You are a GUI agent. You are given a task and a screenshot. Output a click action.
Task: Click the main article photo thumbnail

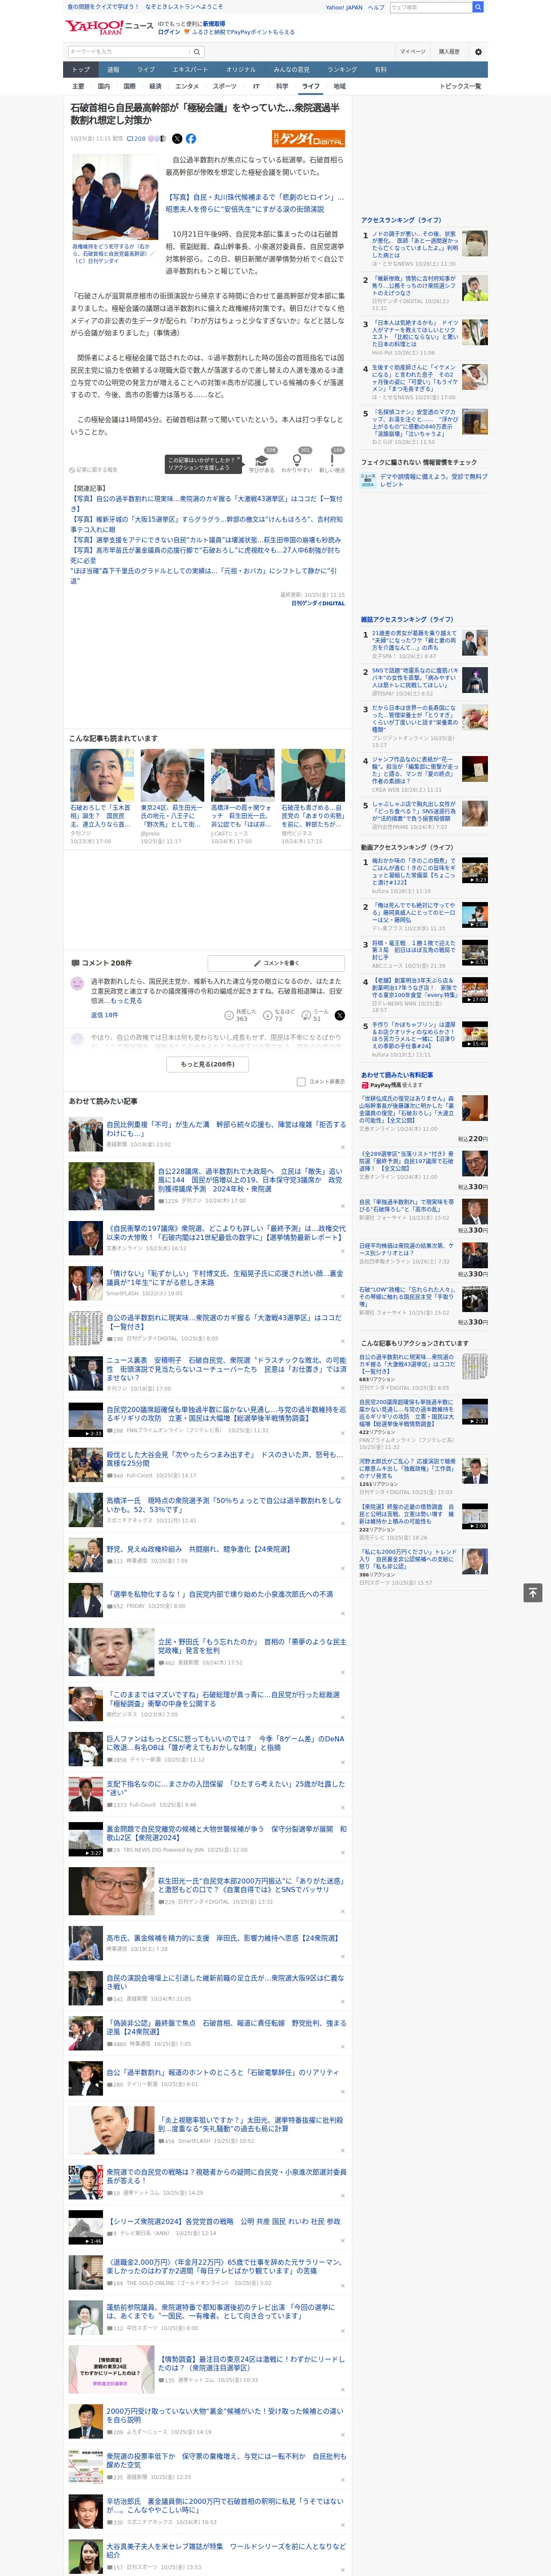pyautogui.click(x=115, y=196)
